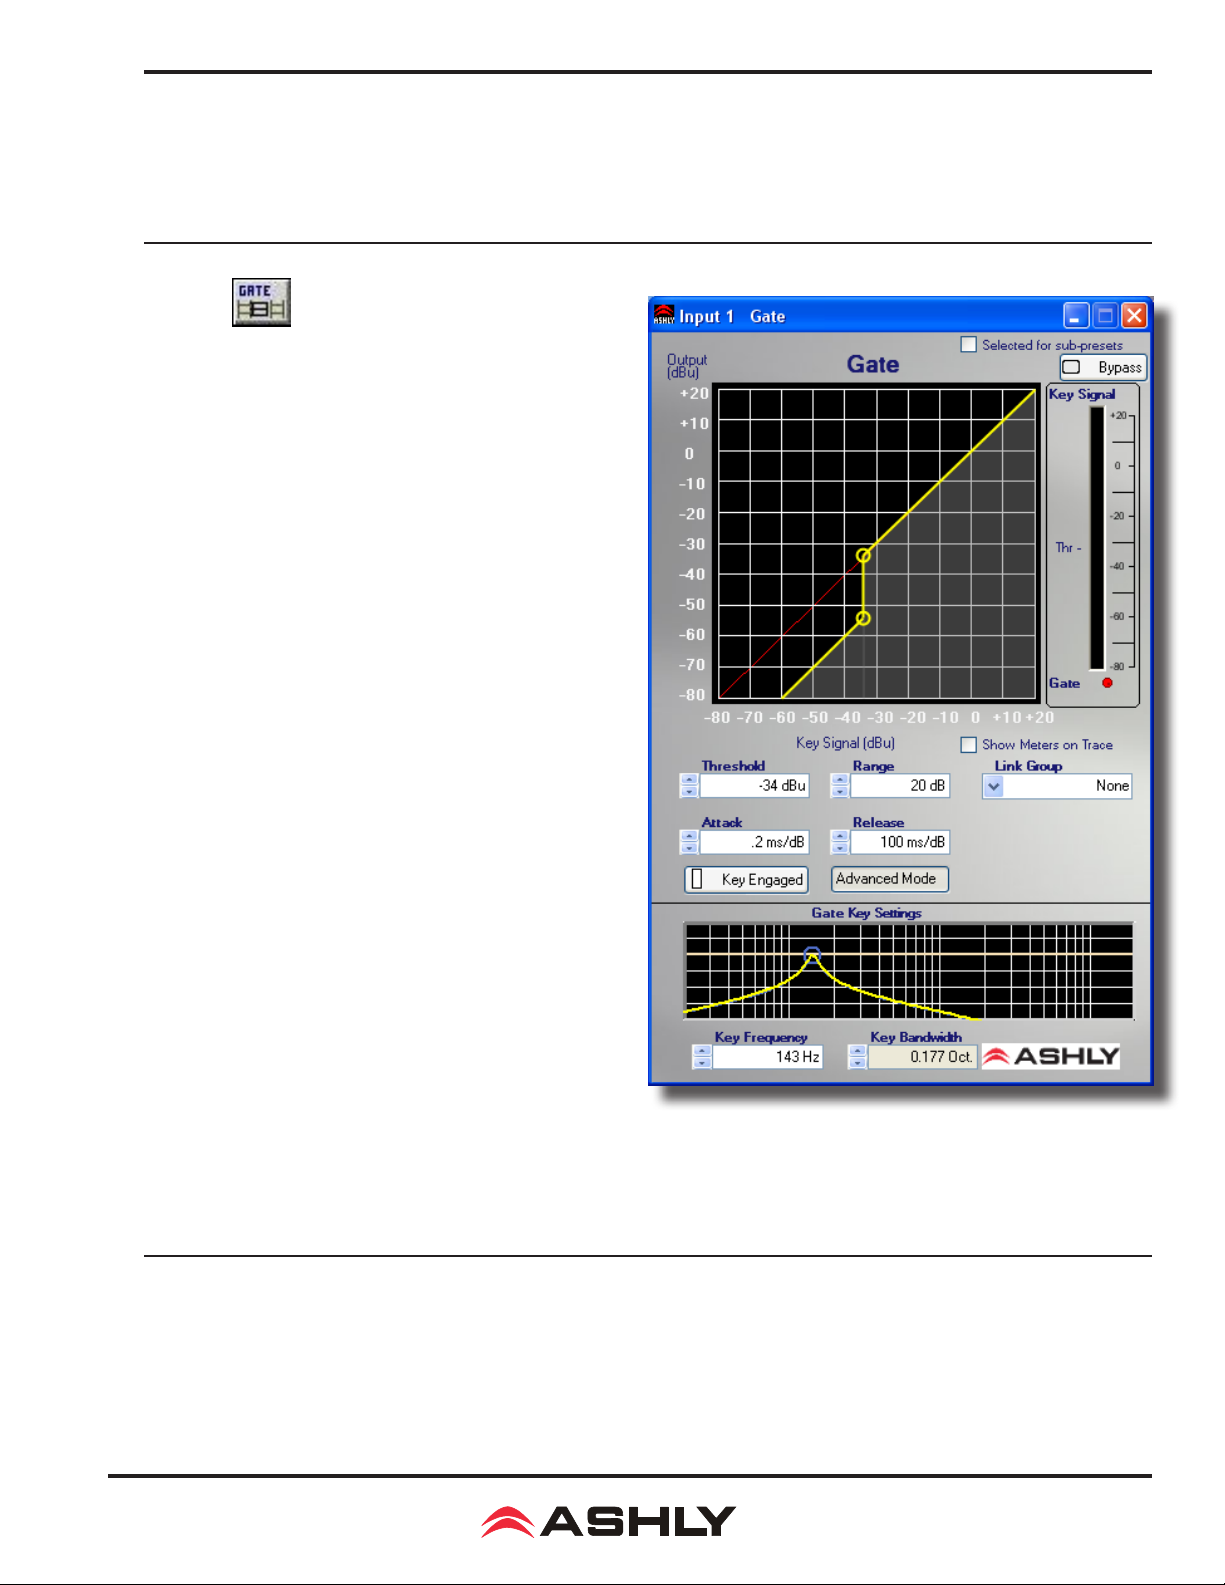
Task: Click the 'Thr -' threshold marker label
Action: [1068, 548]
